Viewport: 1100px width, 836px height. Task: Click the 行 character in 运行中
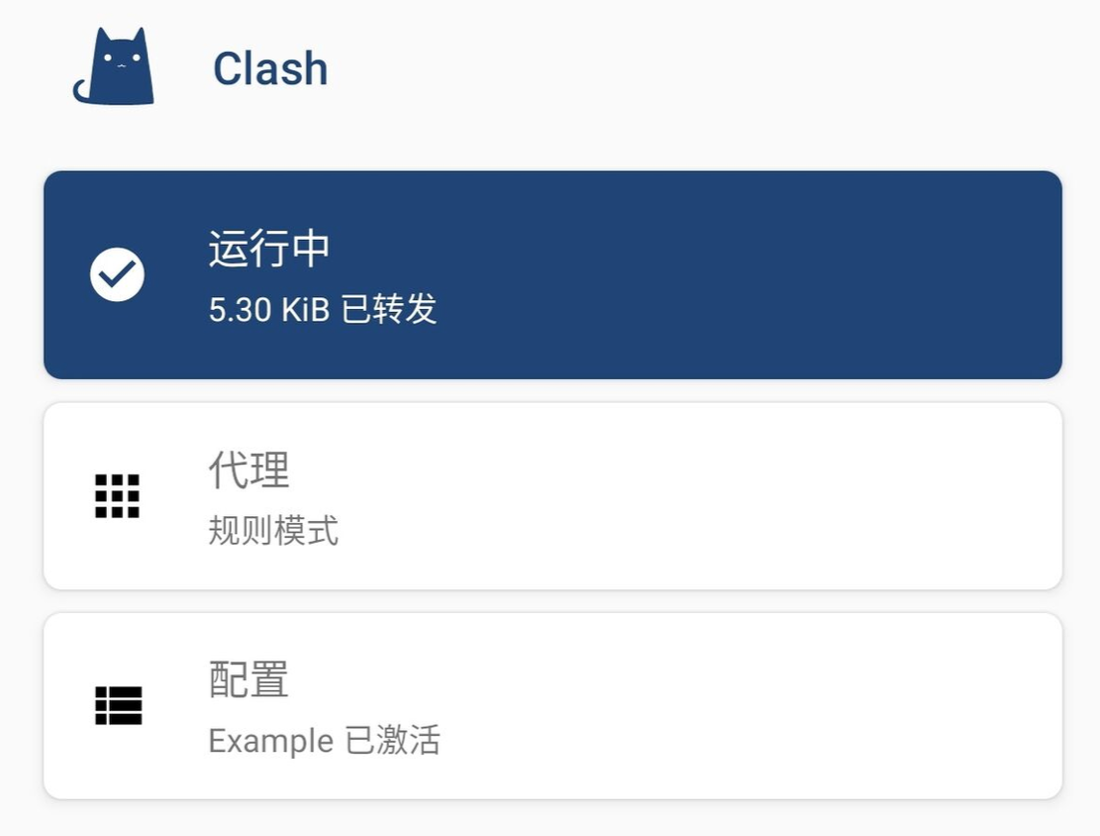click(x=269, y=249)
